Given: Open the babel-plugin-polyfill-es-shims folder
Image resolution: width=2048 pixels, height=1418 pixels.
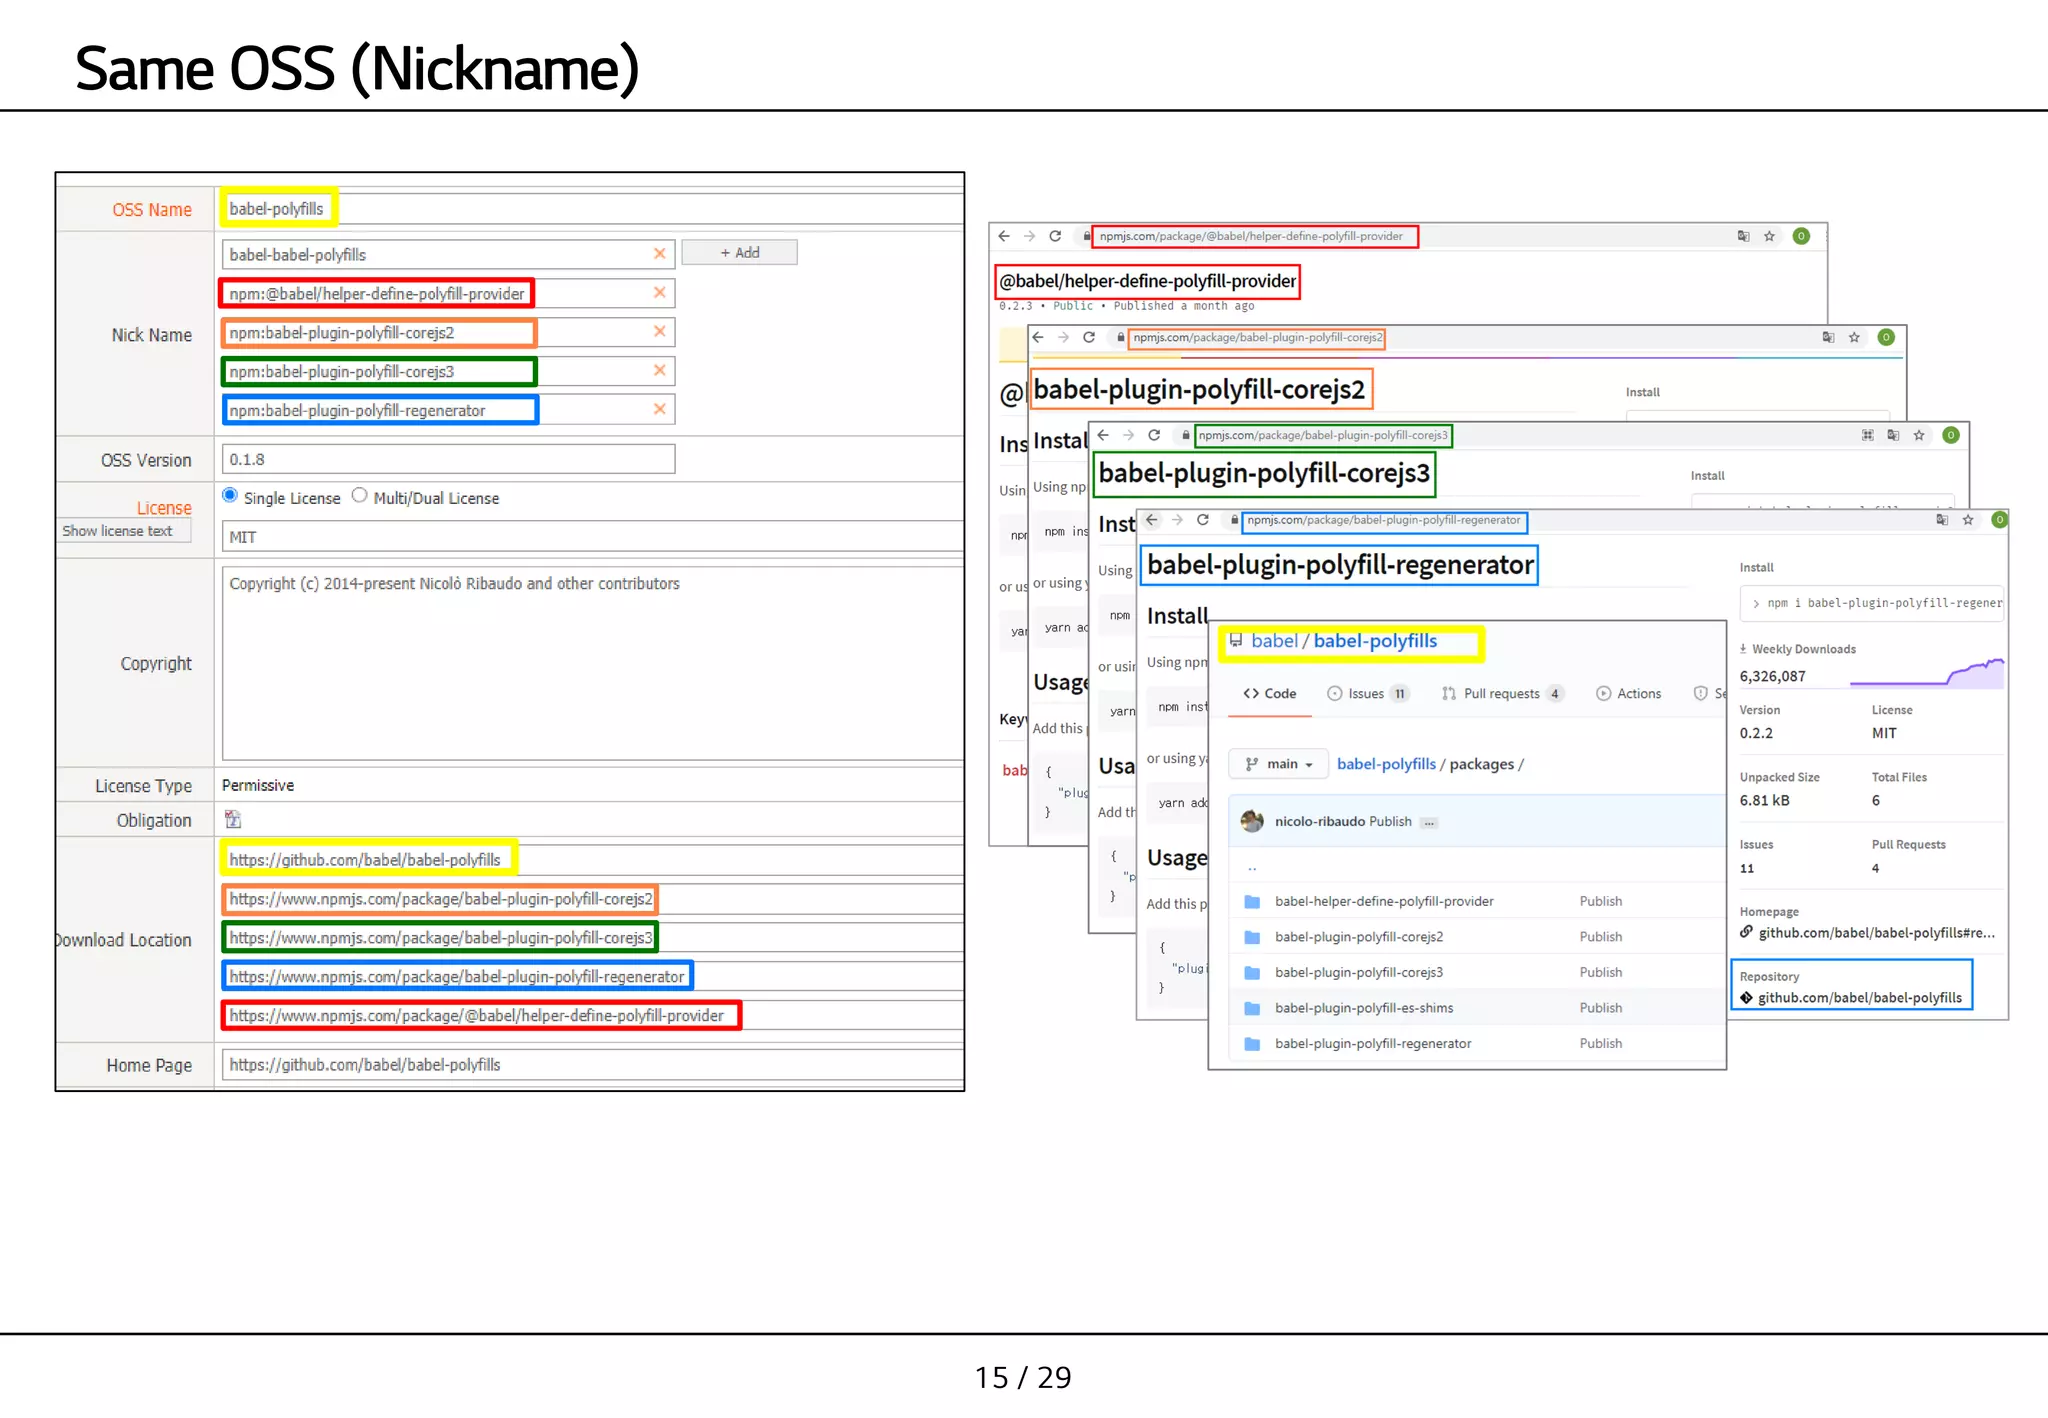Looking at the screenshot, I should pos(1364,1008).
